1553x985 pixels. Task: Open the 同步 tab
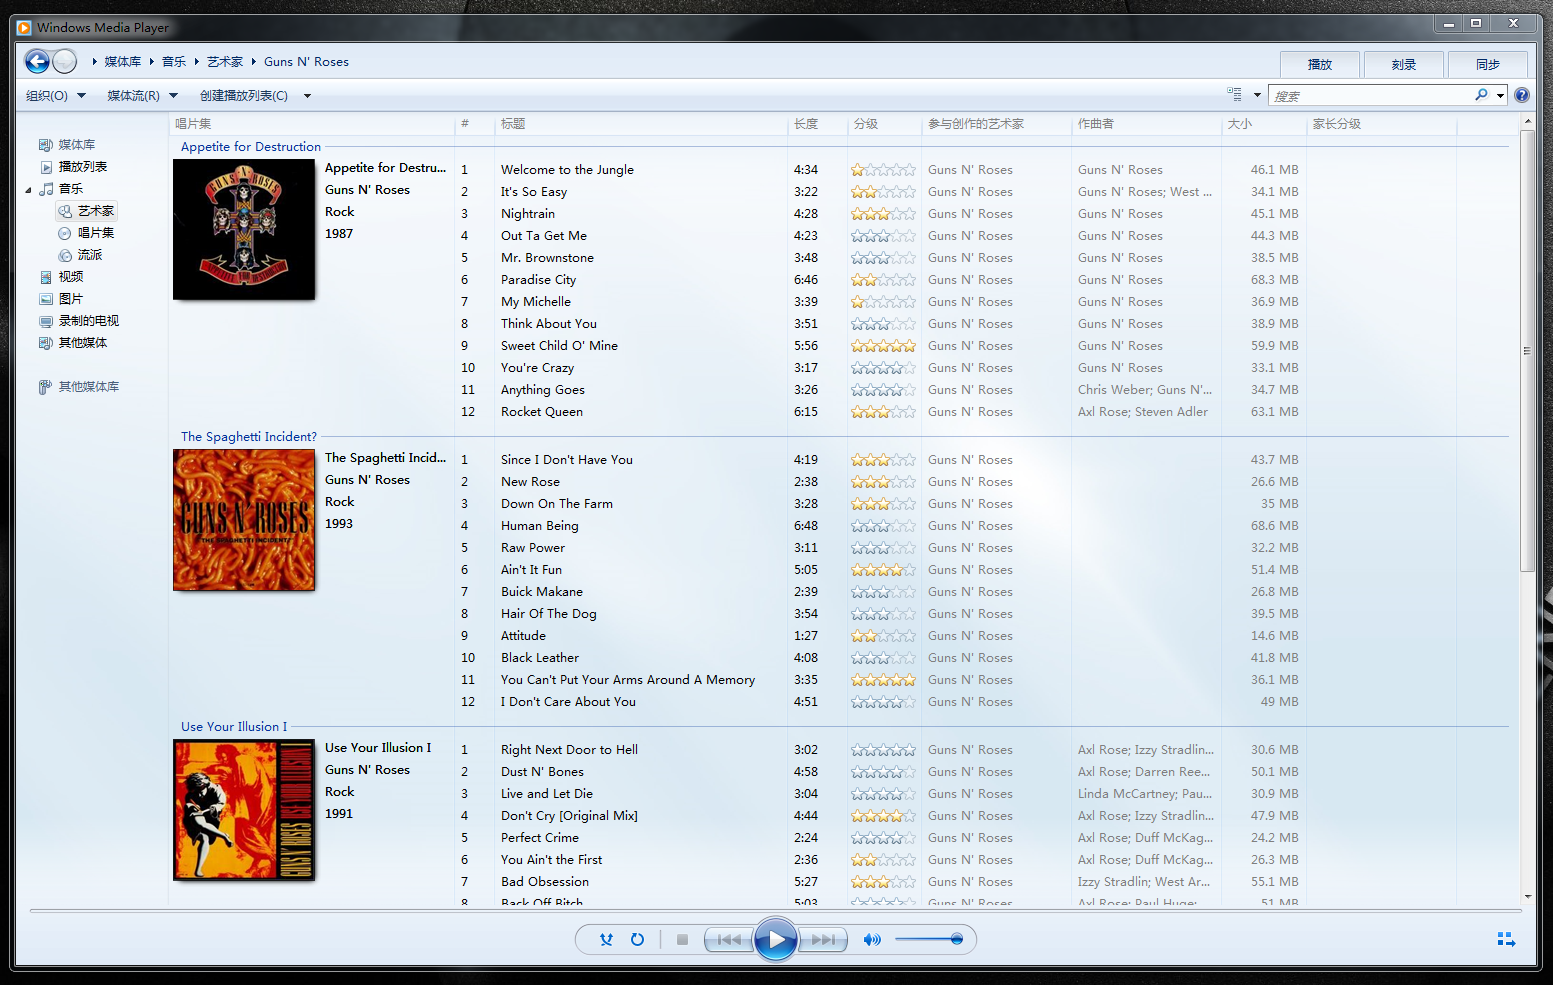[1488, 64]
